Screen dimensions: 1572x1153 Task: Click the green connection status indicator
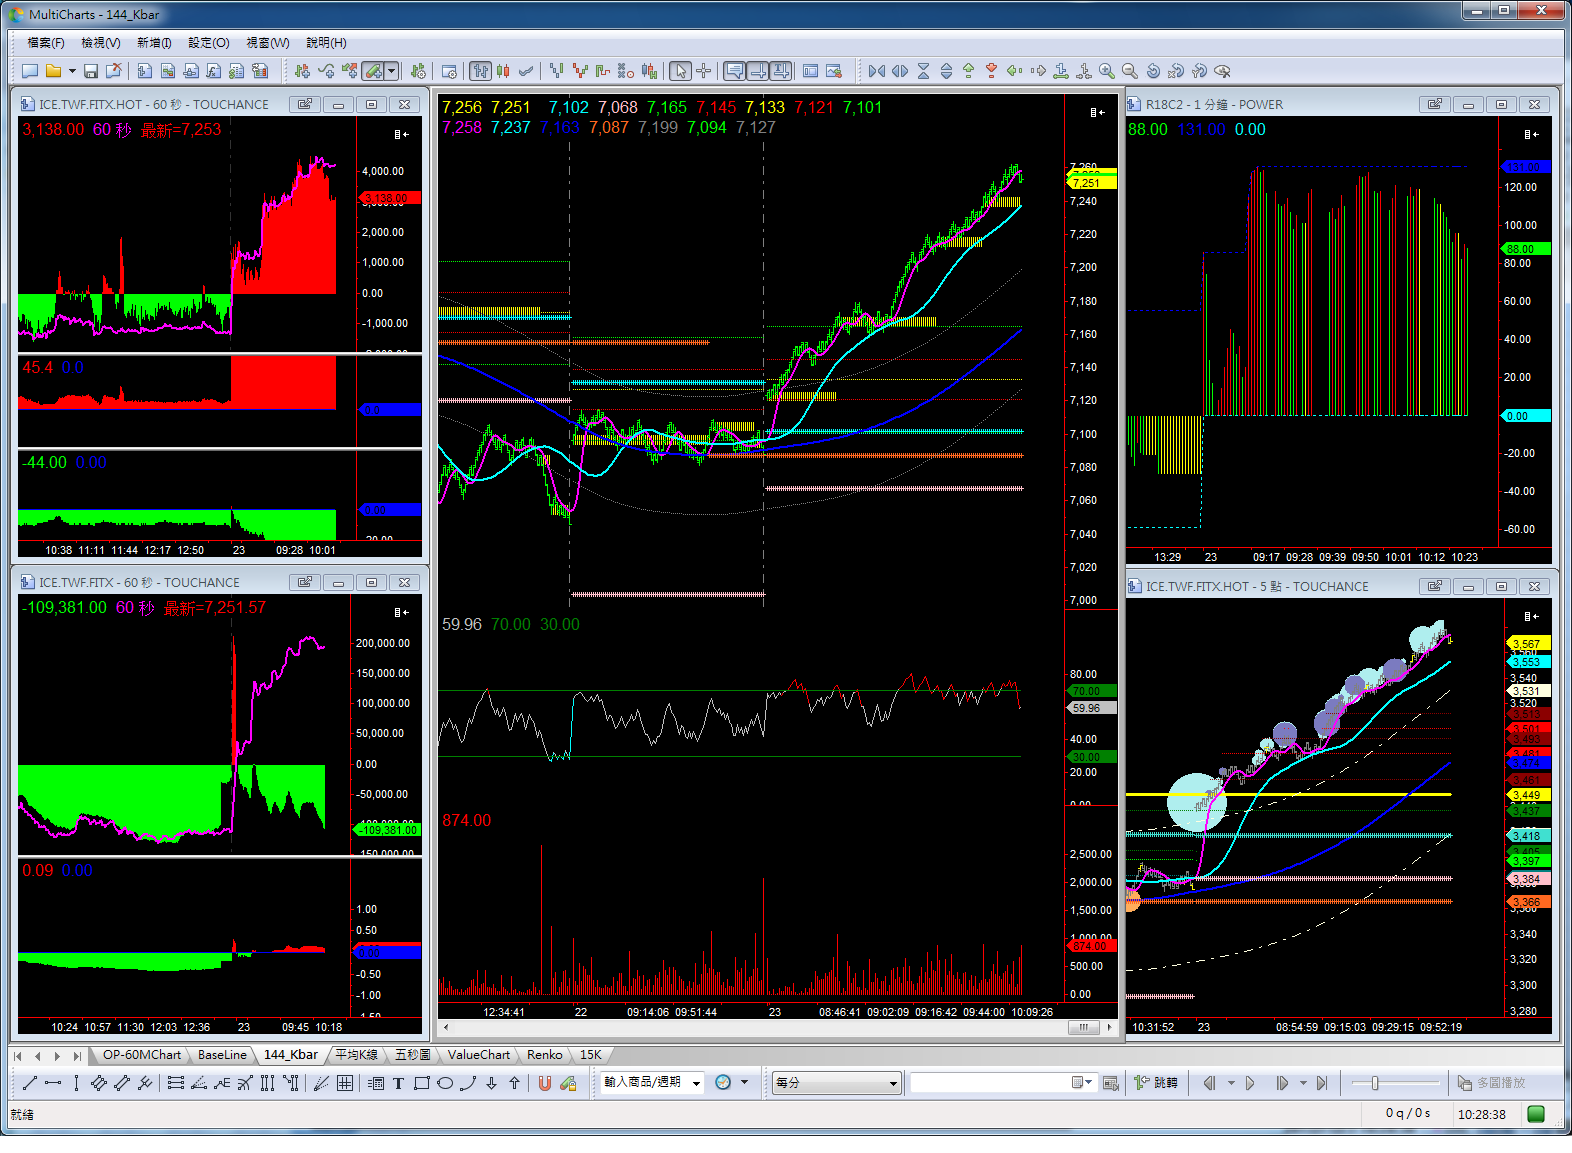point(1537,1114)
